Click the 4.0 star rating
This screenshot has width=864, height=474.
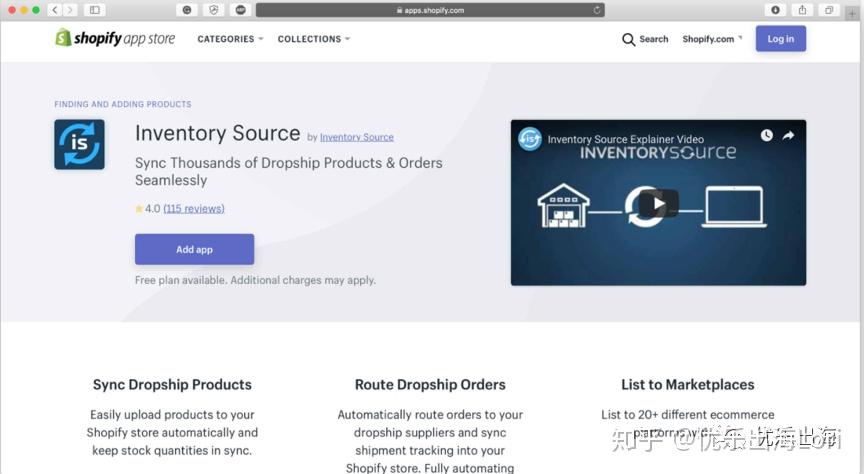(x=148, y=209)
